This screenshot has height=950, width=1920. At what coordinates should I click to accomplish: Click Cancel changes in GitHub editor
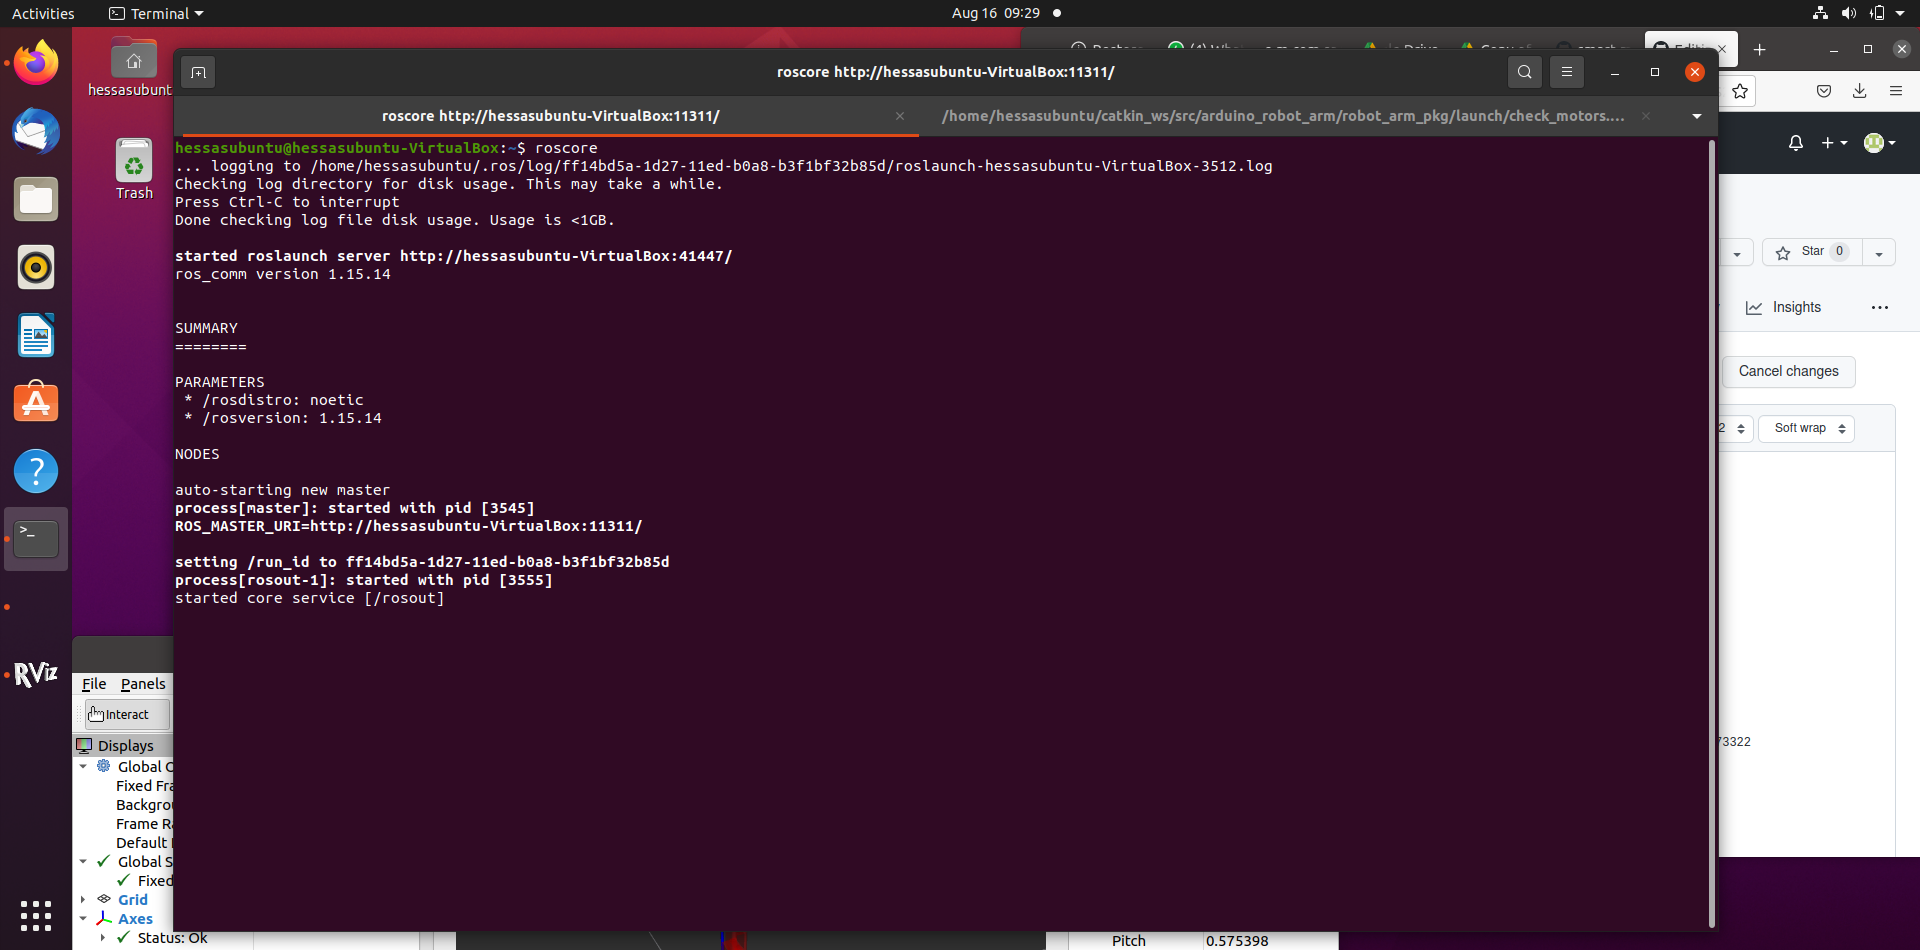point(1788,371)
